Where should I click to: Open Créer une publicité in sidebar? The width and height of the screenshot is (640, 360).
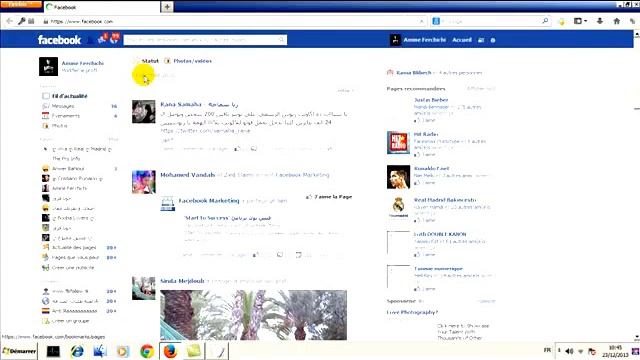coord(73,268)
